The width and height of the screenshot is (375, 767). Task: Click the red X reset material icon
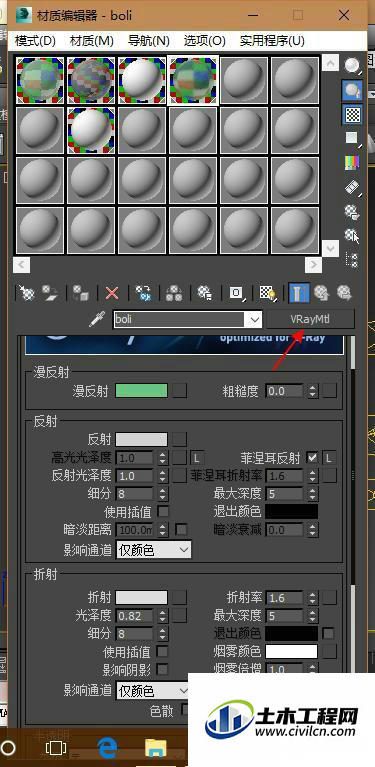(x=112, y=293)
